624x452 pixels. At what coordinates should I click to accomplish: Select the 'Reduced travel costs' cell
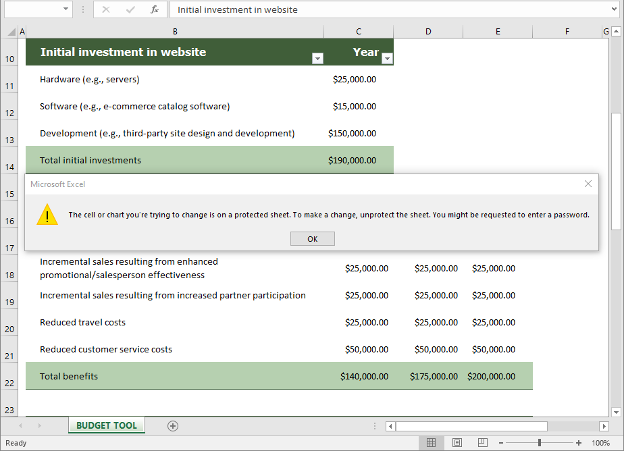pyautogui.click(x=175, y=322)
